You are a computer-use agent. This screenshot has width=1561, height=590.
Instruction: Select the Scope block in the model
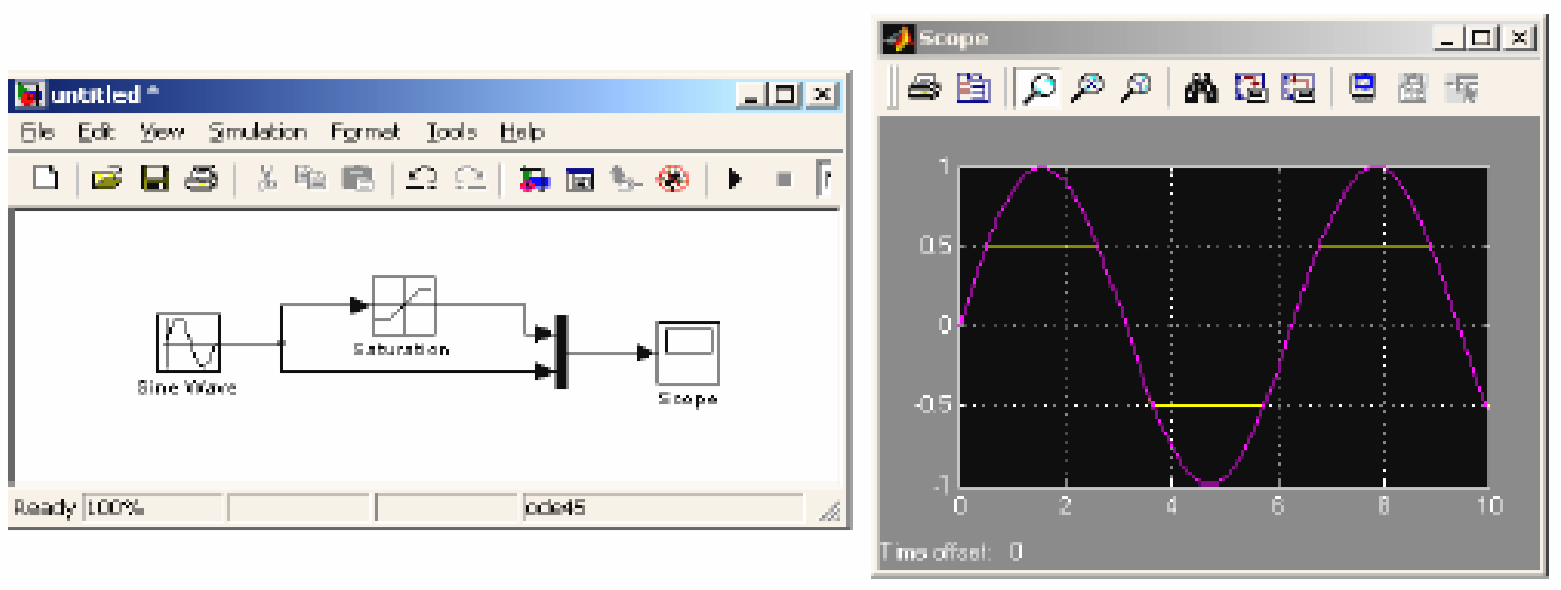687,352
